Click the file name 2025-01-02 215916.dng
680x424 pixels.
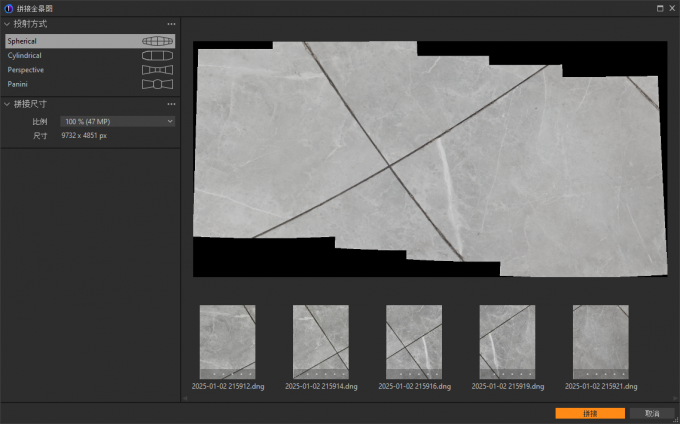coord(415,386)
